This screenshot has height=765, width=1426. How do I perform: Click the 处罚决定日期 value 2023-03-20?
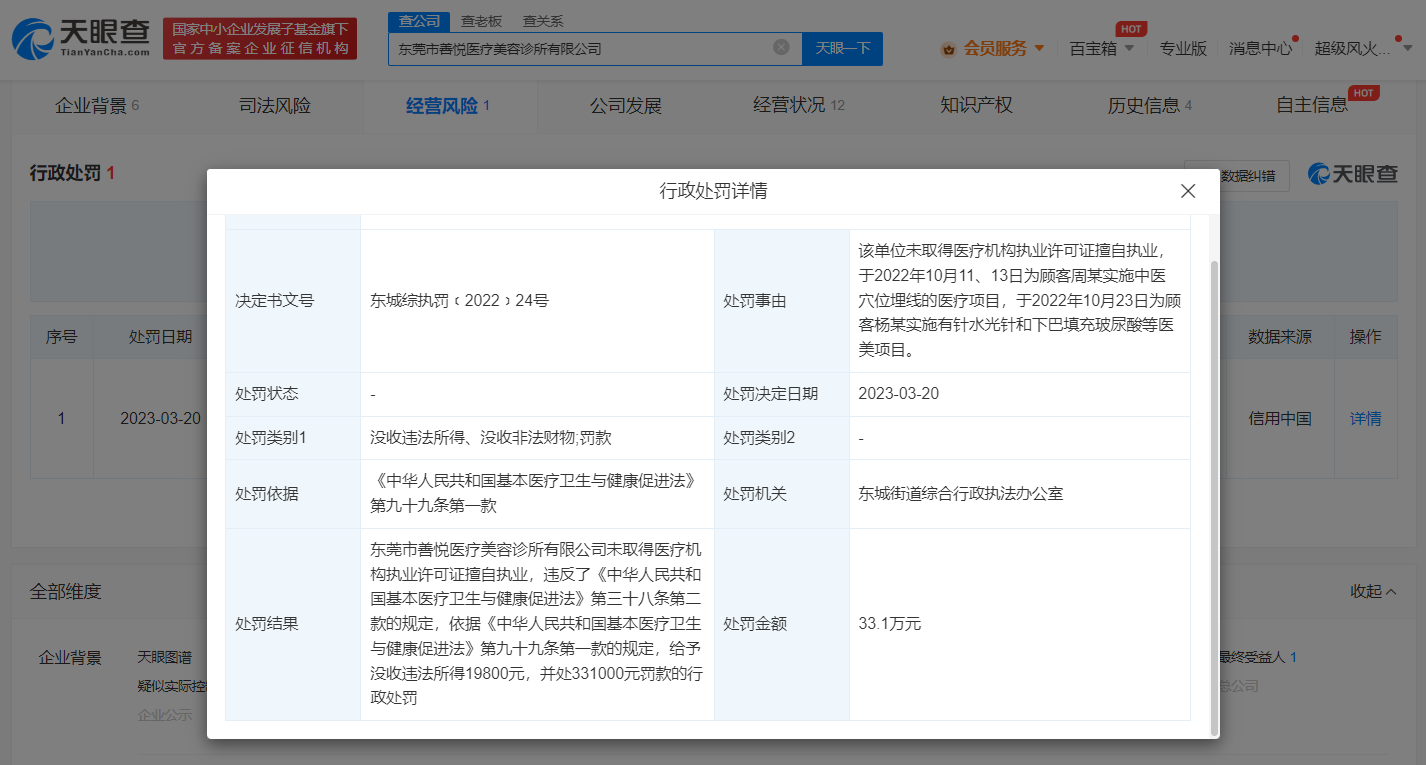click(899, 394)
